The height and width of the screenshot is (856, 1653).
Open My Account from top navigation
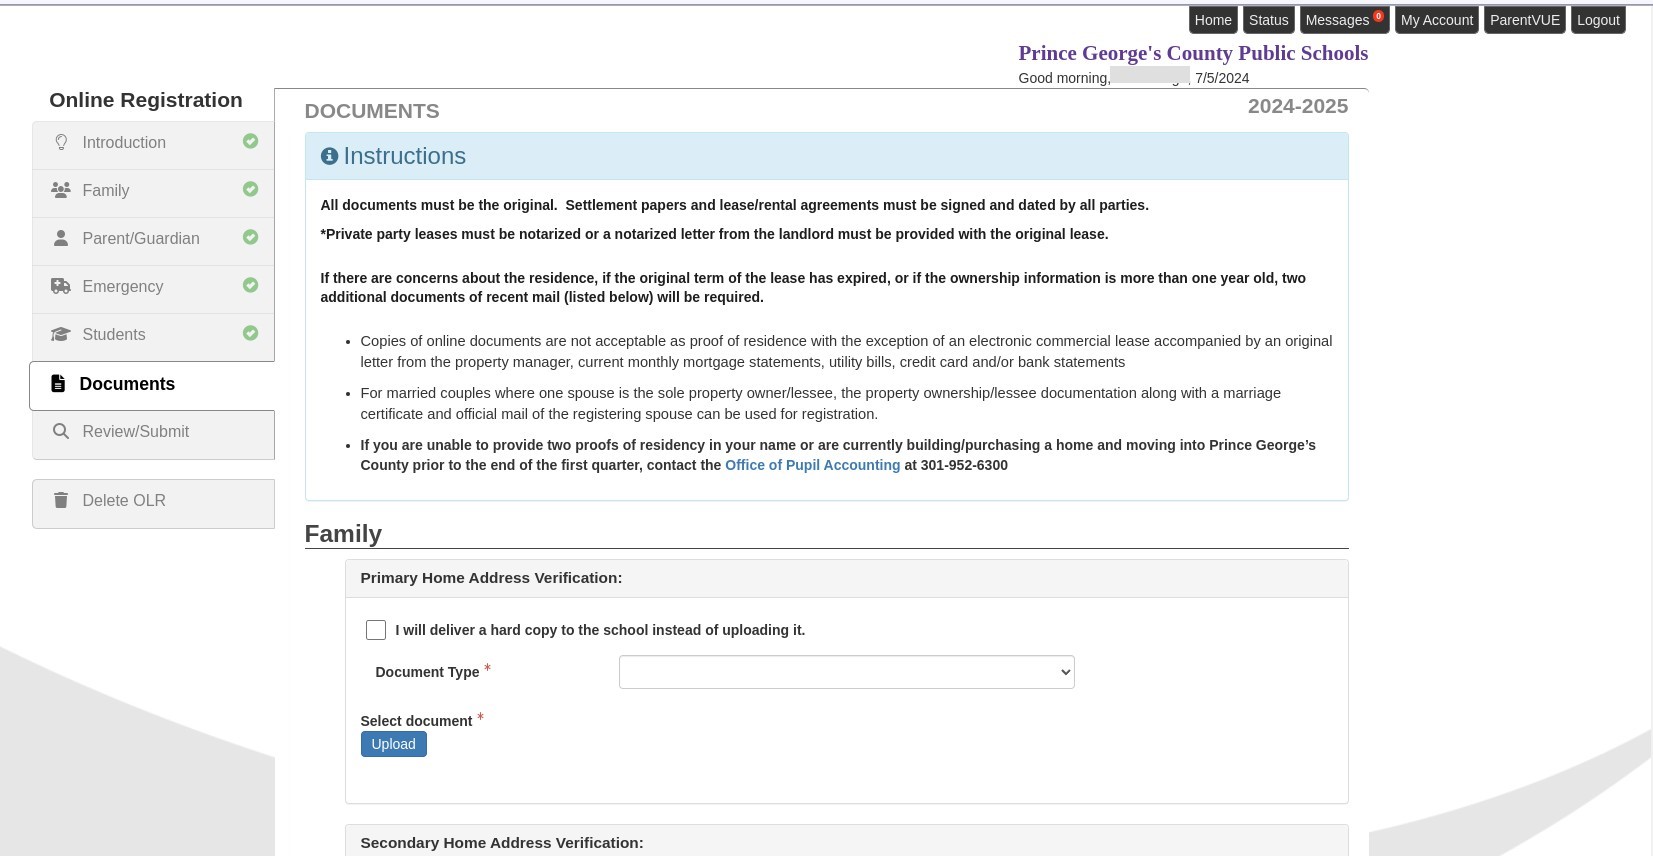(x=1436, y=20)
